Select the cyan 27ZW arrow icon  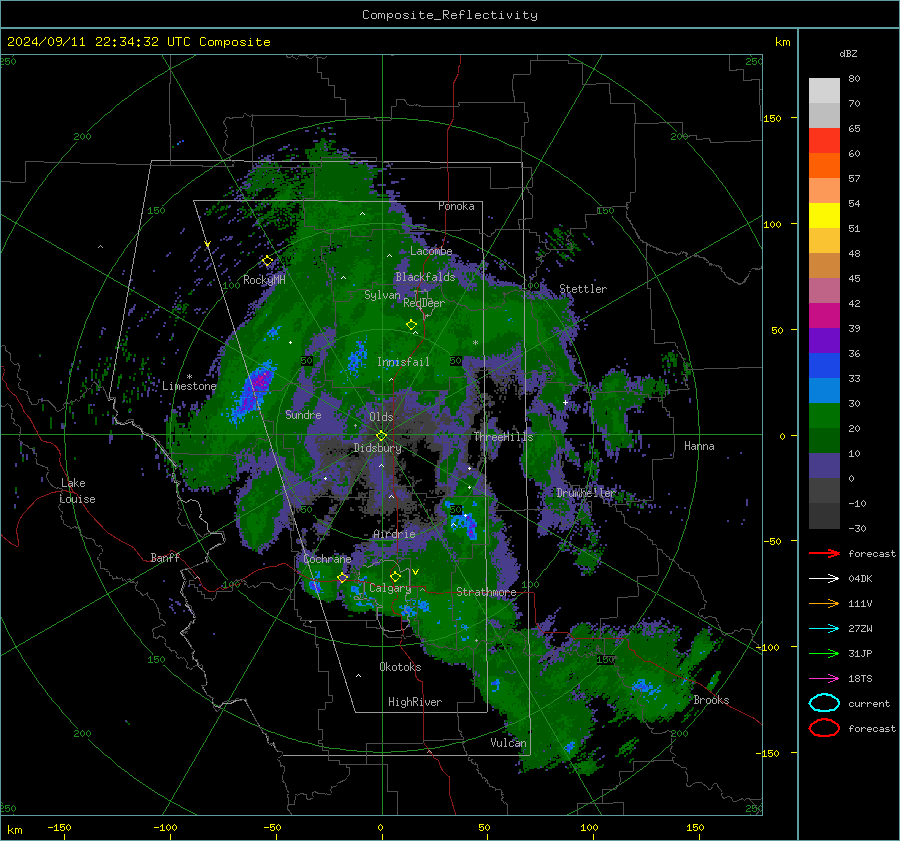click(x=824, y=629)
